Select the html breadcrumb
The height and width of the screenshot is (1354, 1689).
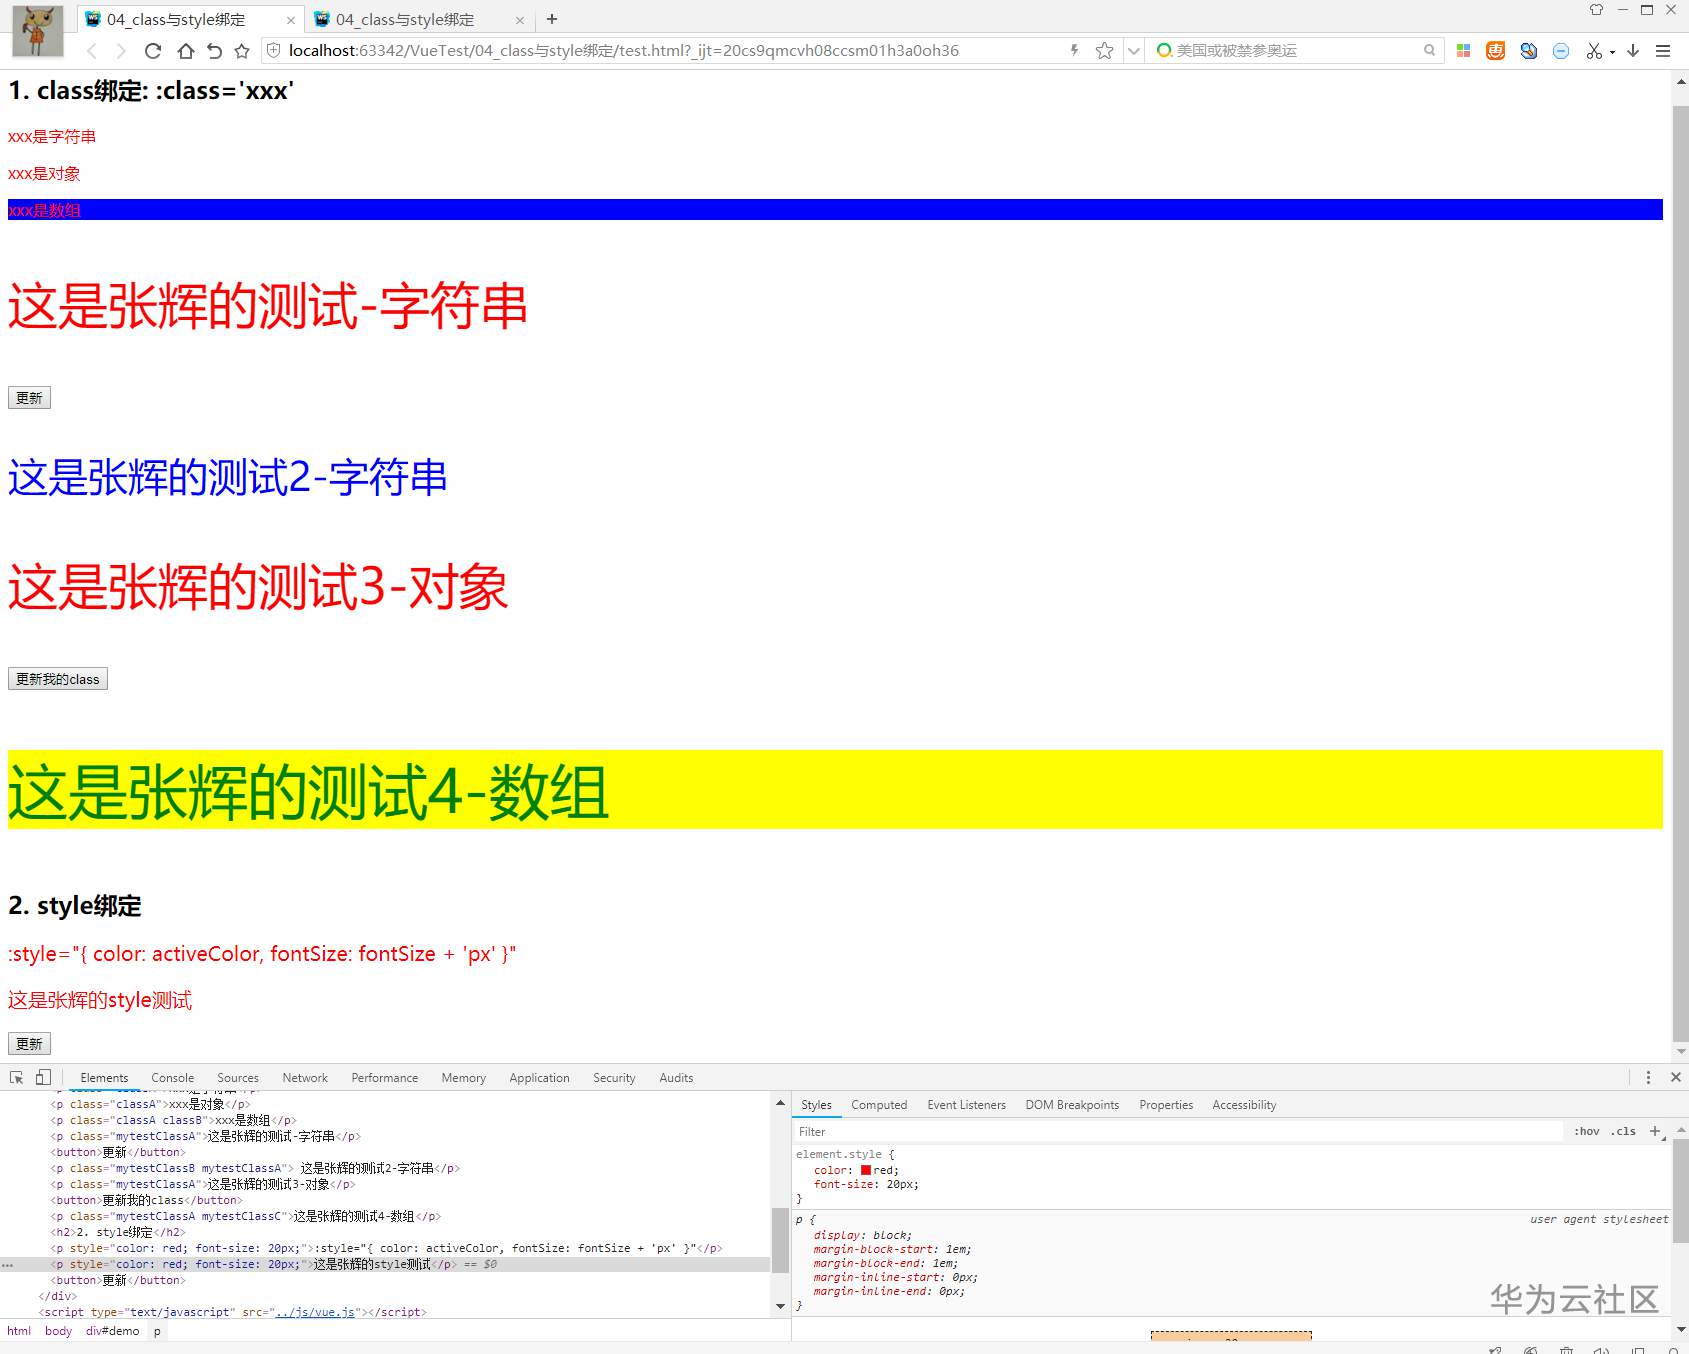click(19, 1331)
